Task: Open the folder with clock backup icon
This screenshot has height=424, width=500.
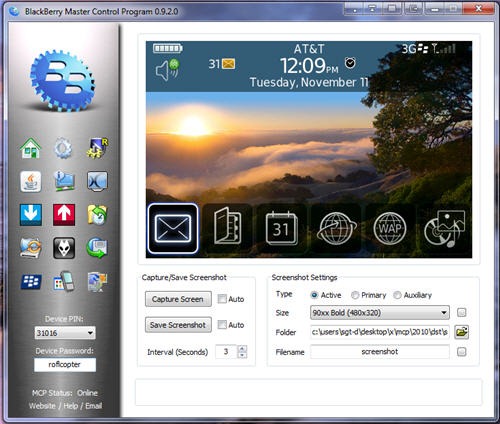Action: click(97, 215)
